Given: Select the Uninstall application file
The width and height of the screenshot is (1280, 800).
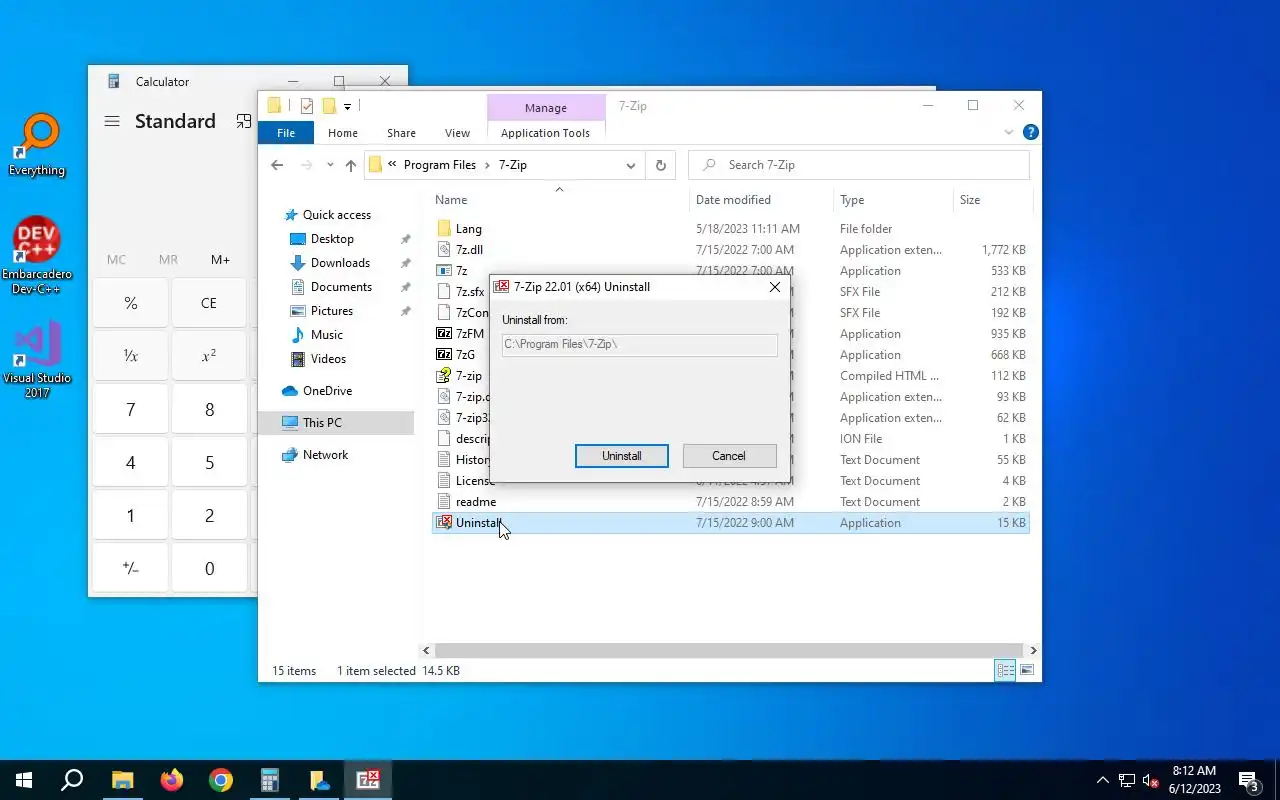Looking at the screenshot, I should pyautogui.click(x=730, y=523).
